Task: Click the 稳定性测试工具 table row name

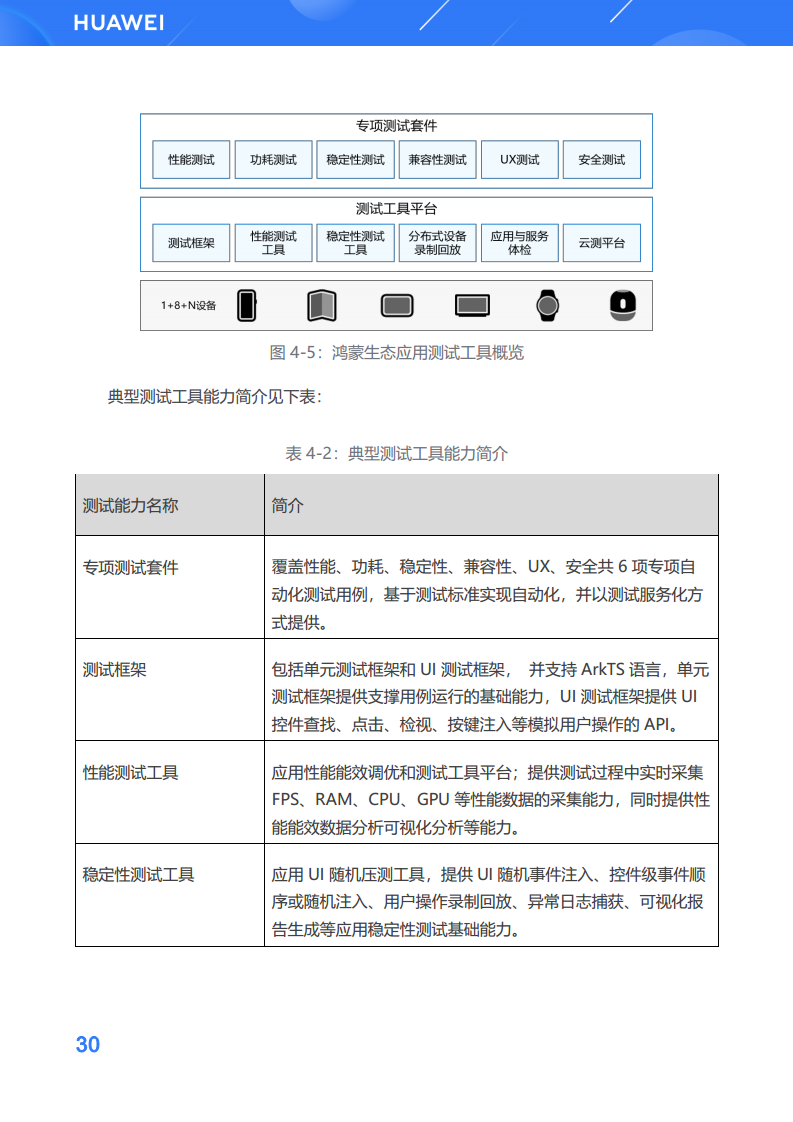Action: (138, 875)
